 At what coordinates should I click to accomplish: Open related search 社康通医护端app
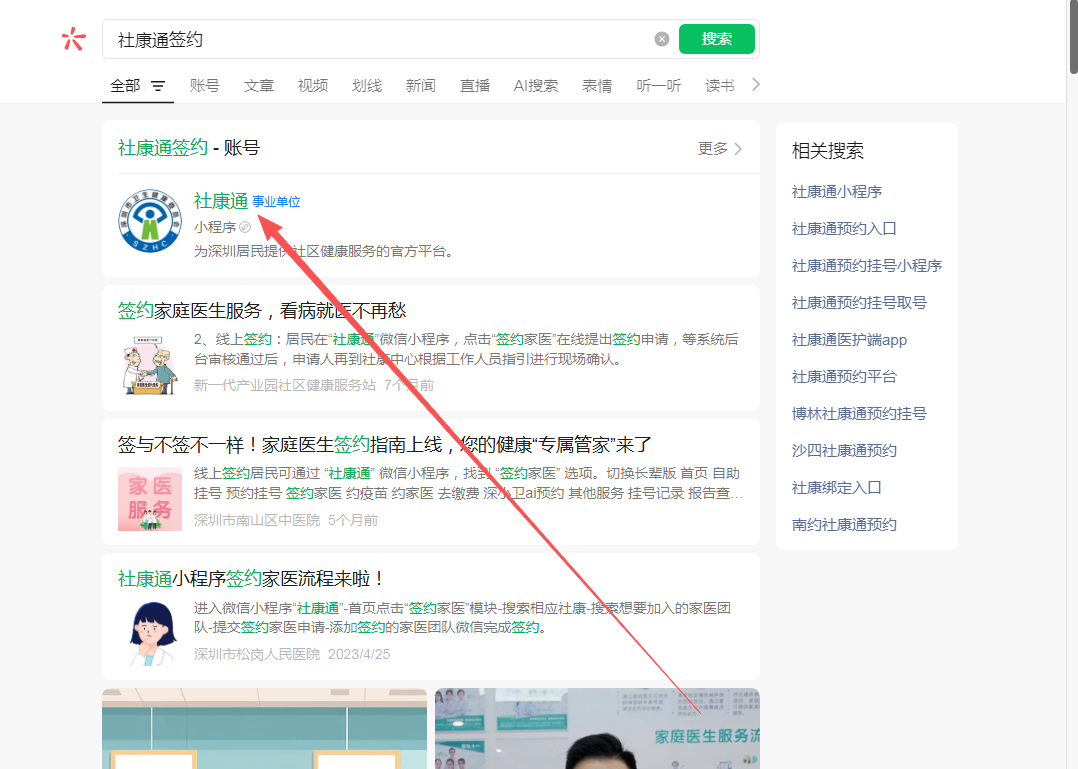click(849, 340)
